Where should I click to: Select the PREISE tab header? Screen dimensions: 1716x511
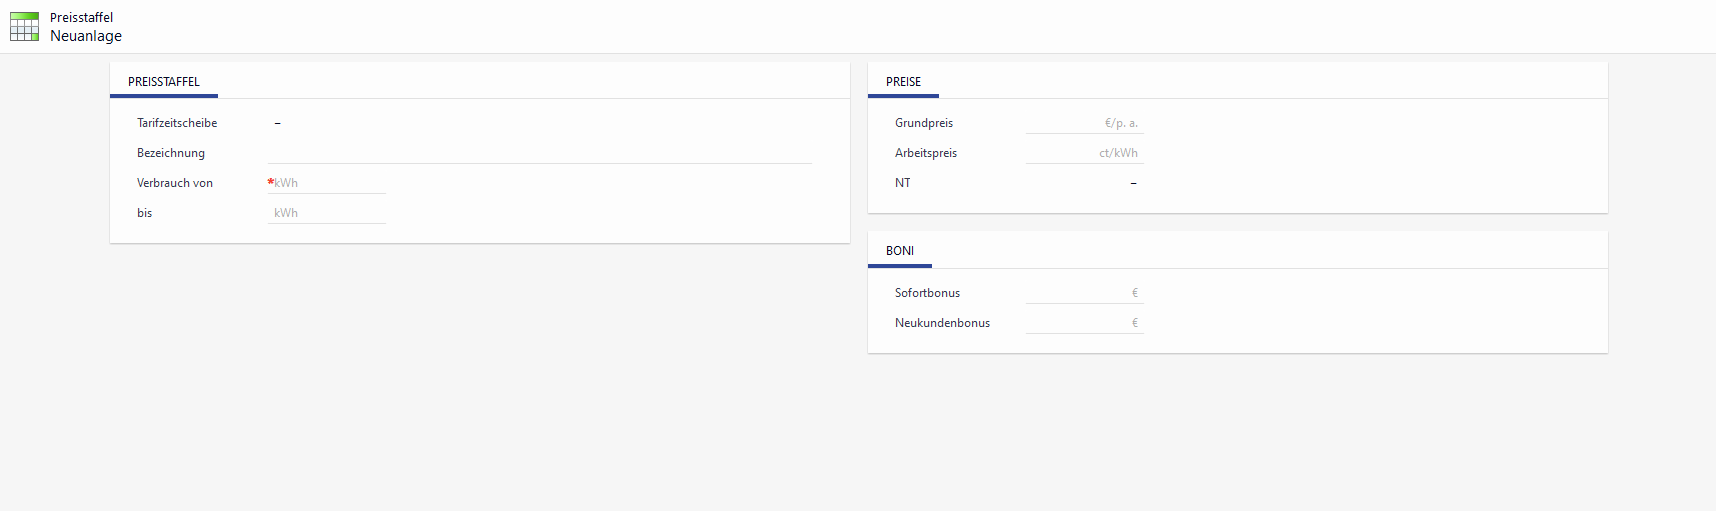point(903,82)
